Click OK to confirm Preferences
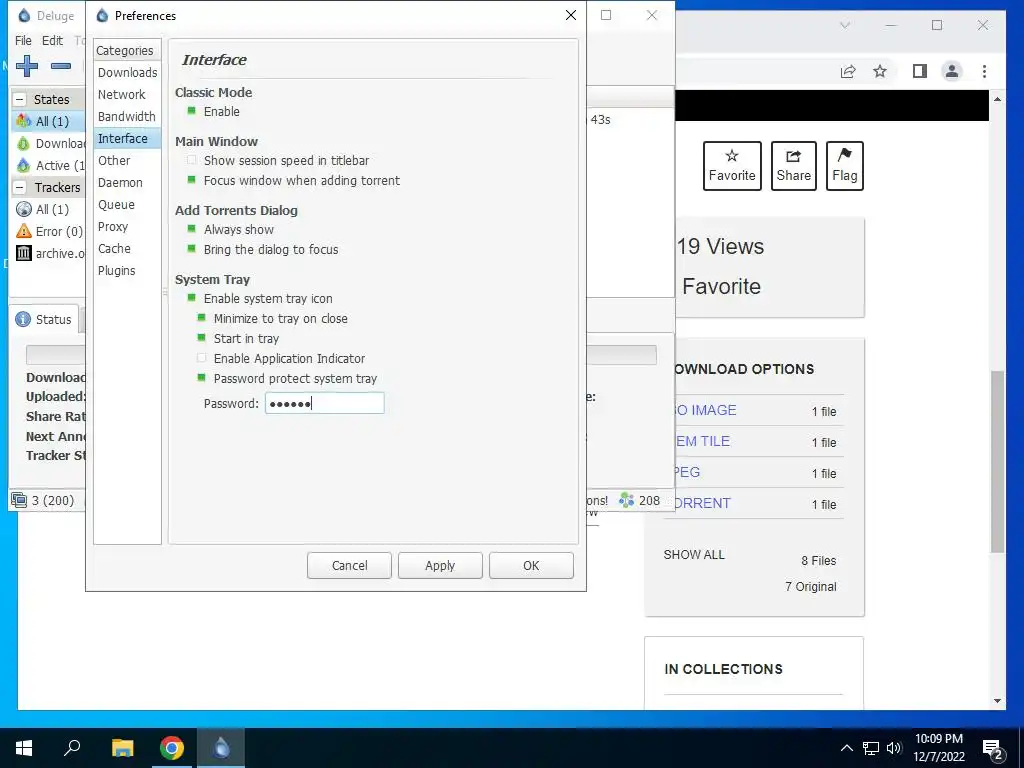Viewport: 1024px width, 768px height. [x=531, y=566]
